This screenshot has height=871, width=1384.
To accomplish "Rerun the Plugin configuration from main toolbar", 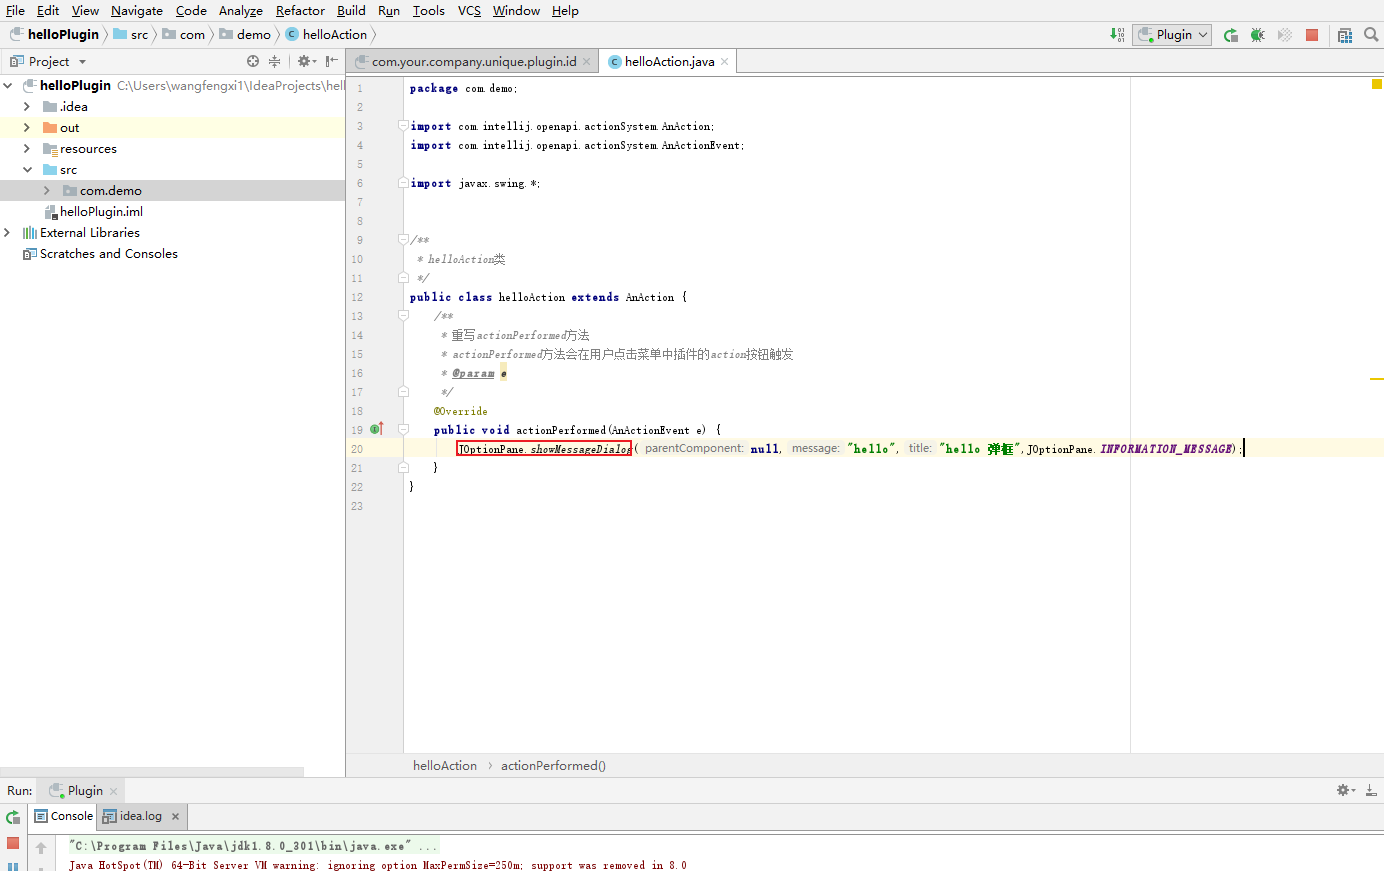I will [x=1231, y=35].
